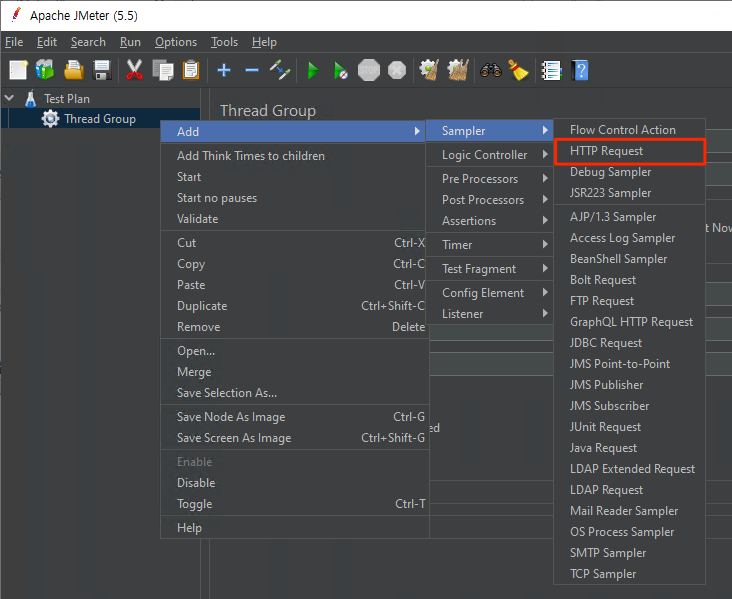
Task: Expand the Timer submenu arrow
Action: point(545,244)
